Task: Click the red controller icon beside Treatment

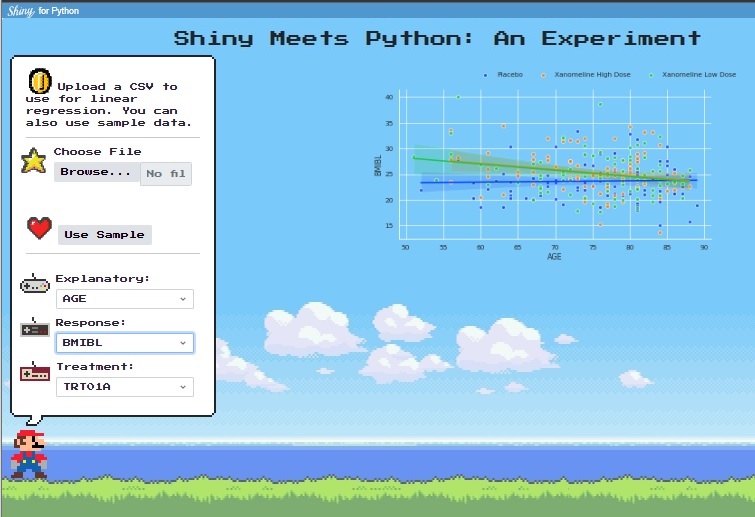Action: [x=35, y=372]
